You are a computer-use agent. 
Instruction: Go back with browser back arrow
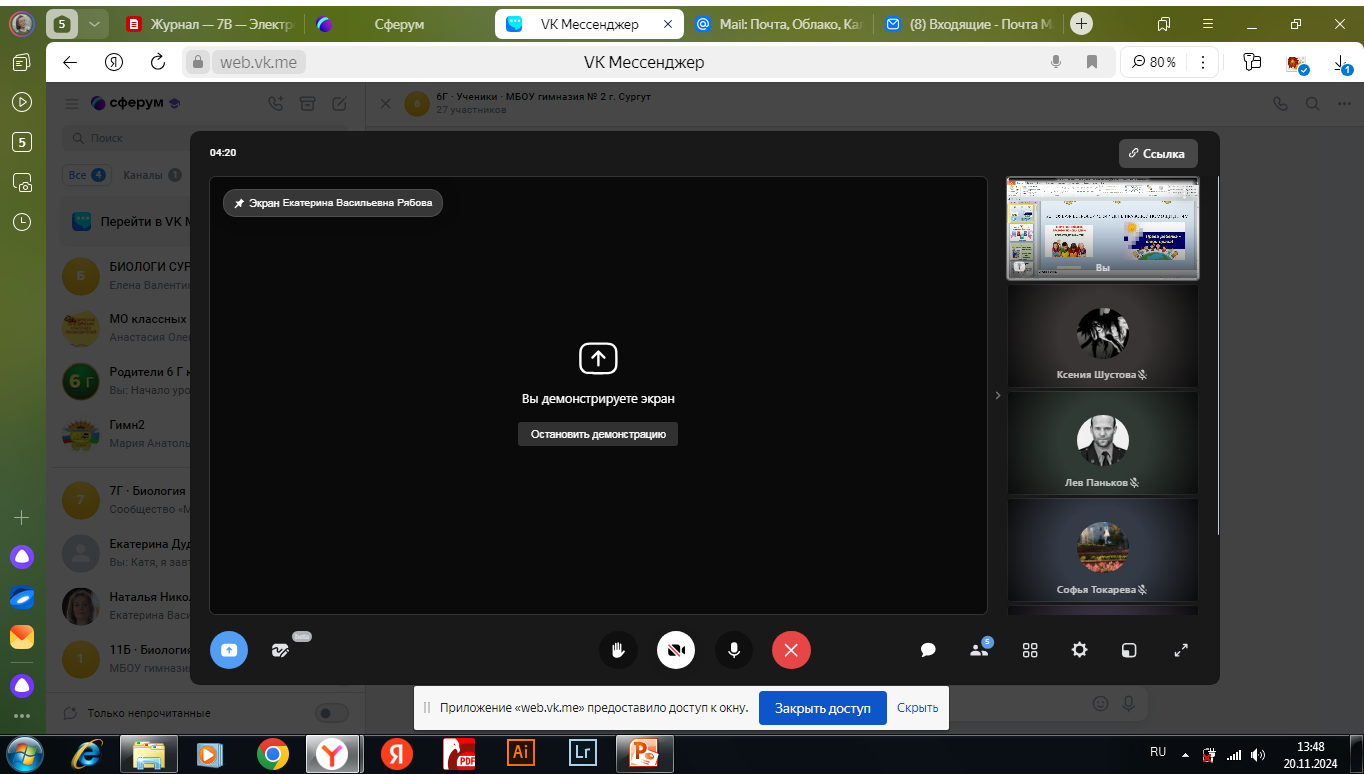69,62
